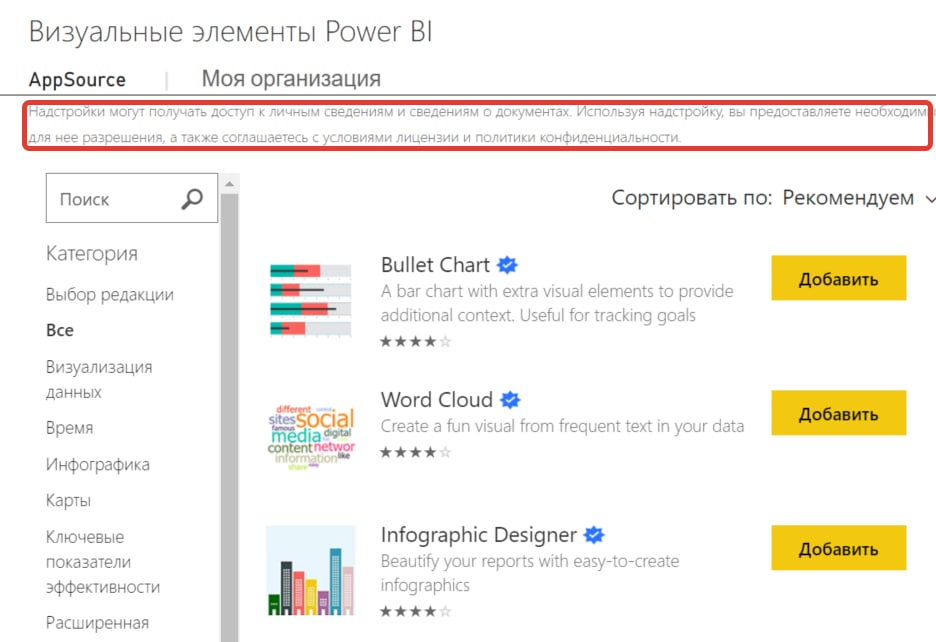This screenshot has width=936, height=642.
Task: Click the Bullet Chart description text
Action: [x=557, y=303]
